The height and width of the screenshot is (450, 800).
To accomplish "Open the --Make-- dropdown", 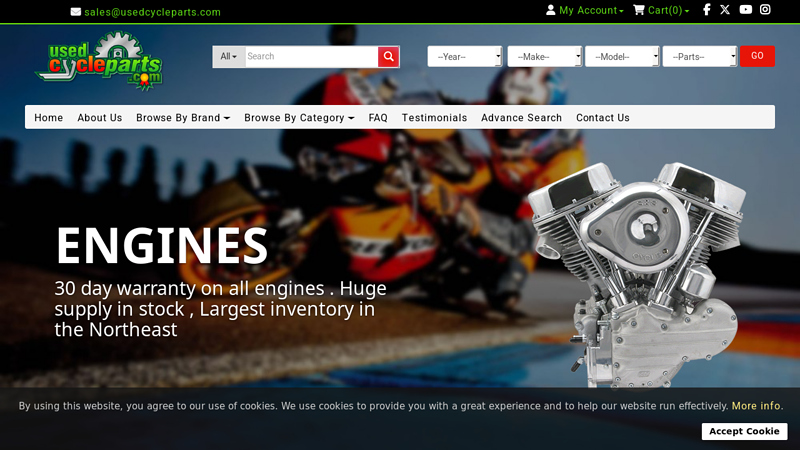I will [544, 57].
